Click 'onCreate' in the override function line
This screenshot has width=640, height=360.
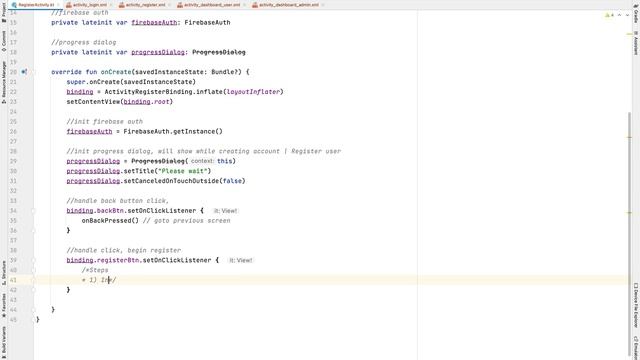pos(116,72)
